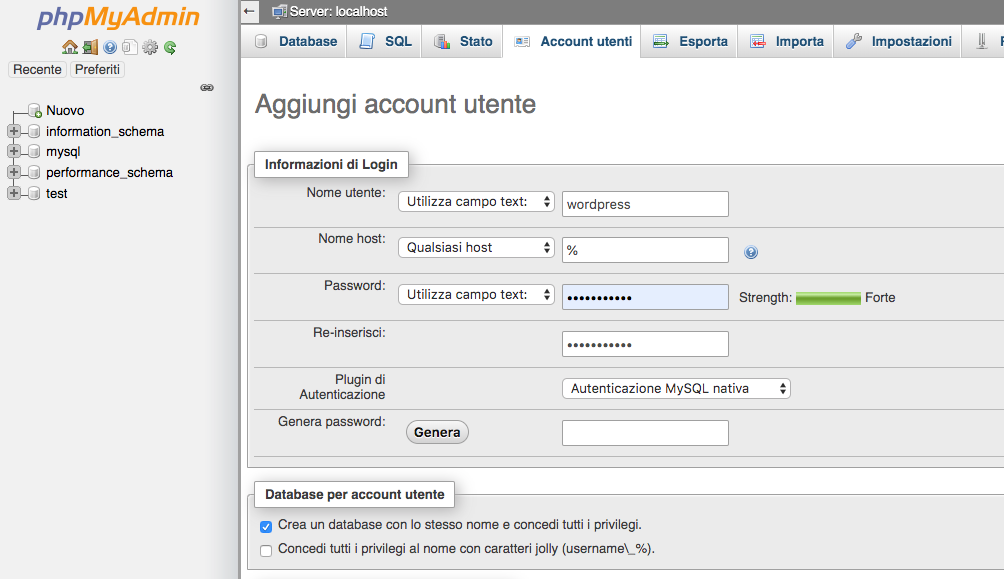This screenshot has width=1004, height=579.
Task: Show recent tables via Recente button
Action: (36, 69)
